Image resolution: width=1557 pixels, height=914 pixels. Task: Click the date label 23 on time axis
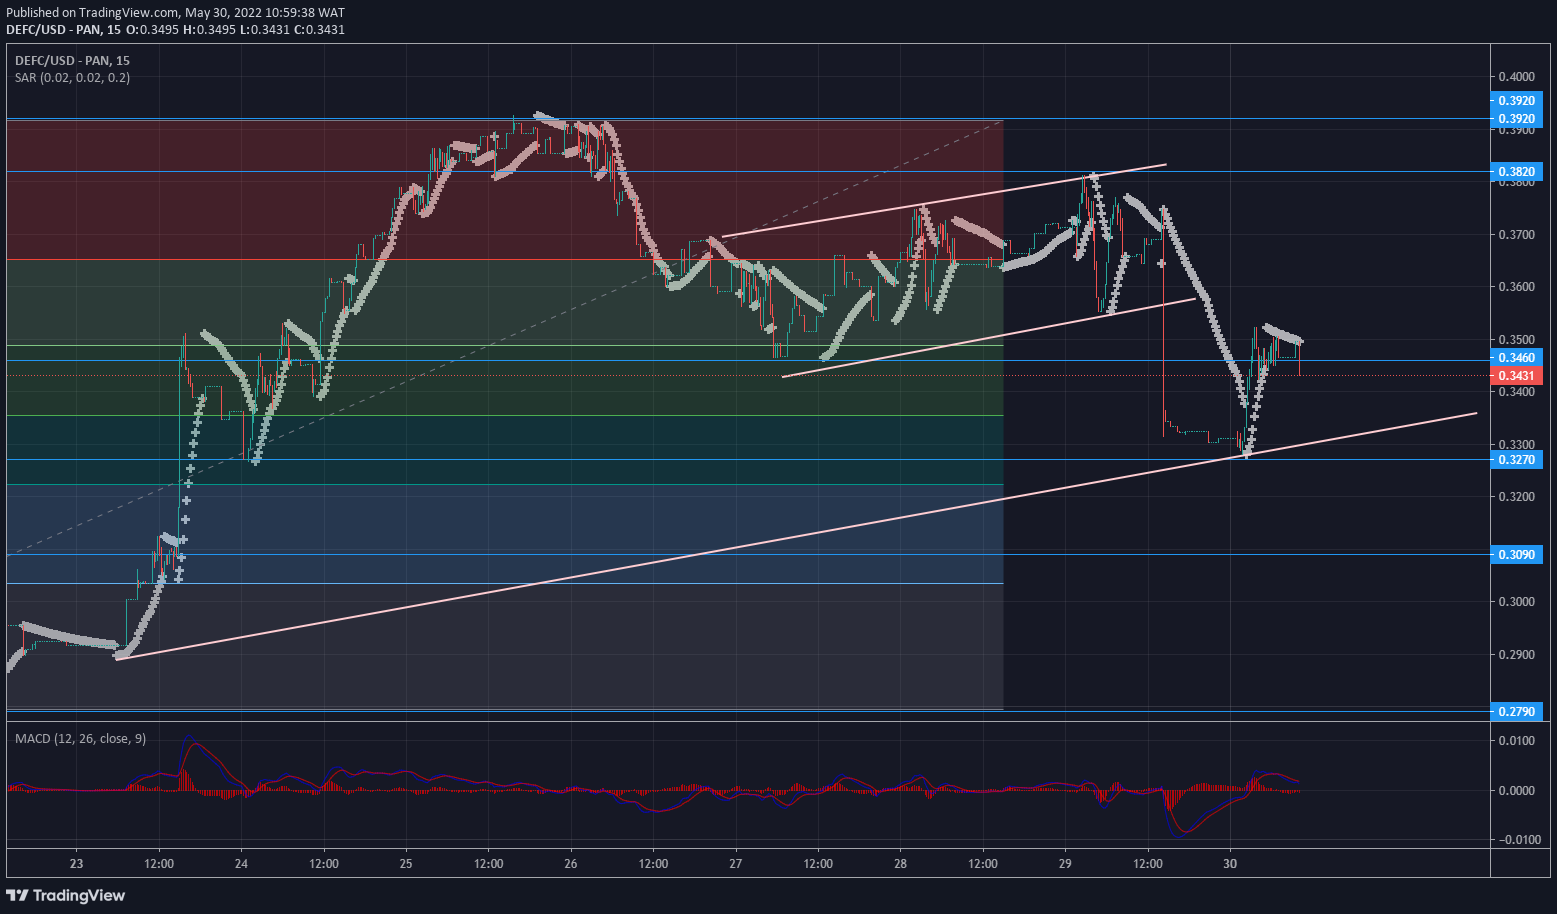(76, 864)
